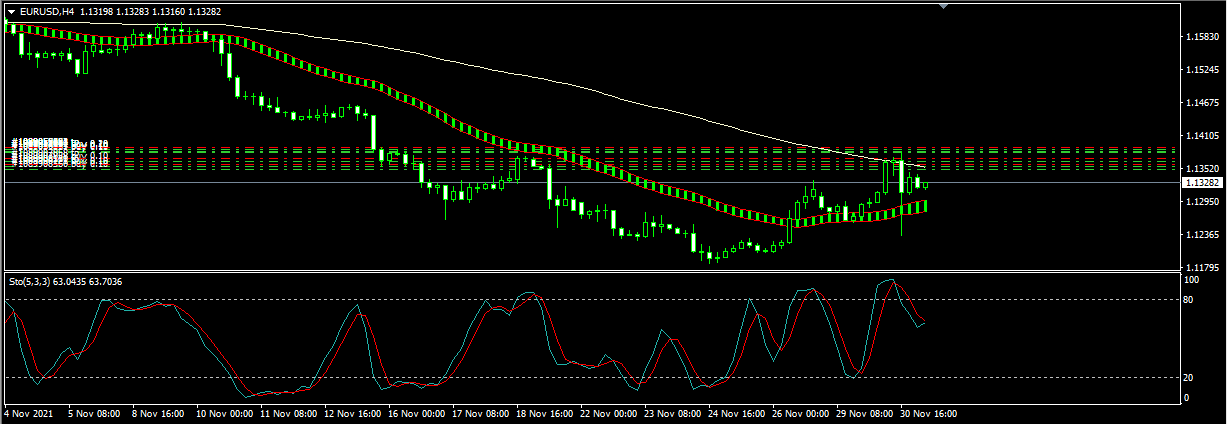The height and width of the screenshot is (424, 1227).
Task: Click the 4 Nov 2021 date label
Action: click(x=29, y=412)
